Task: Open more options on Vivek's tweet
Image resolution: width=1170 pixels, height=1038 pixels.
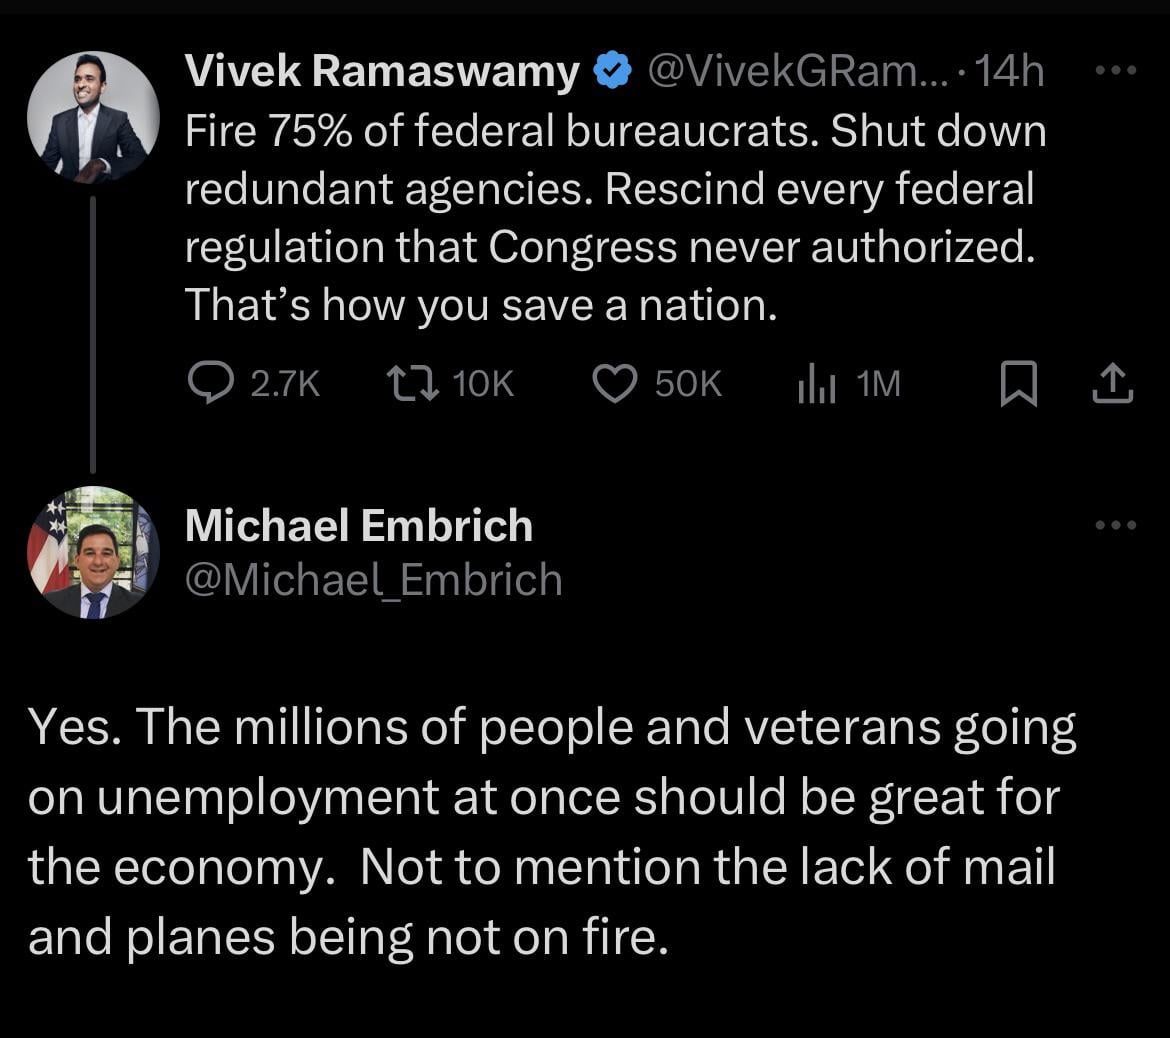Action: (x=1116, y=72)
